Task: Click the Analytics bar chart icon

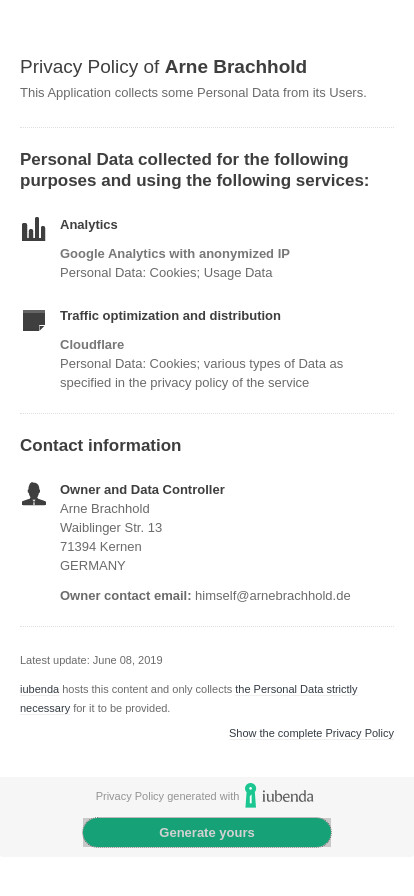Action: (34, 229)
